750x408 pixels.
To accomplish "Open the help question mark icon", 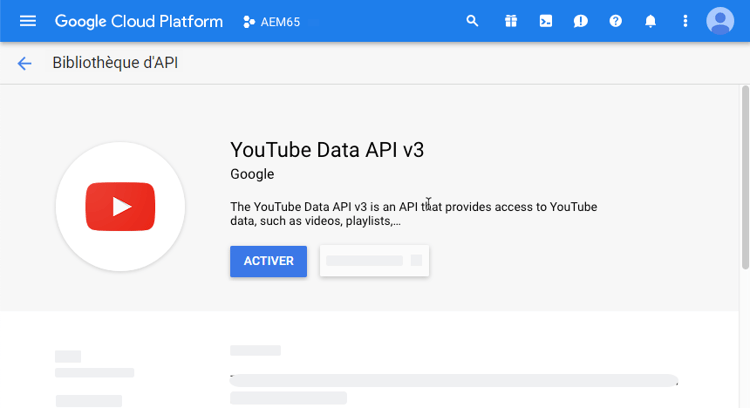I will (x=616, y=21).
